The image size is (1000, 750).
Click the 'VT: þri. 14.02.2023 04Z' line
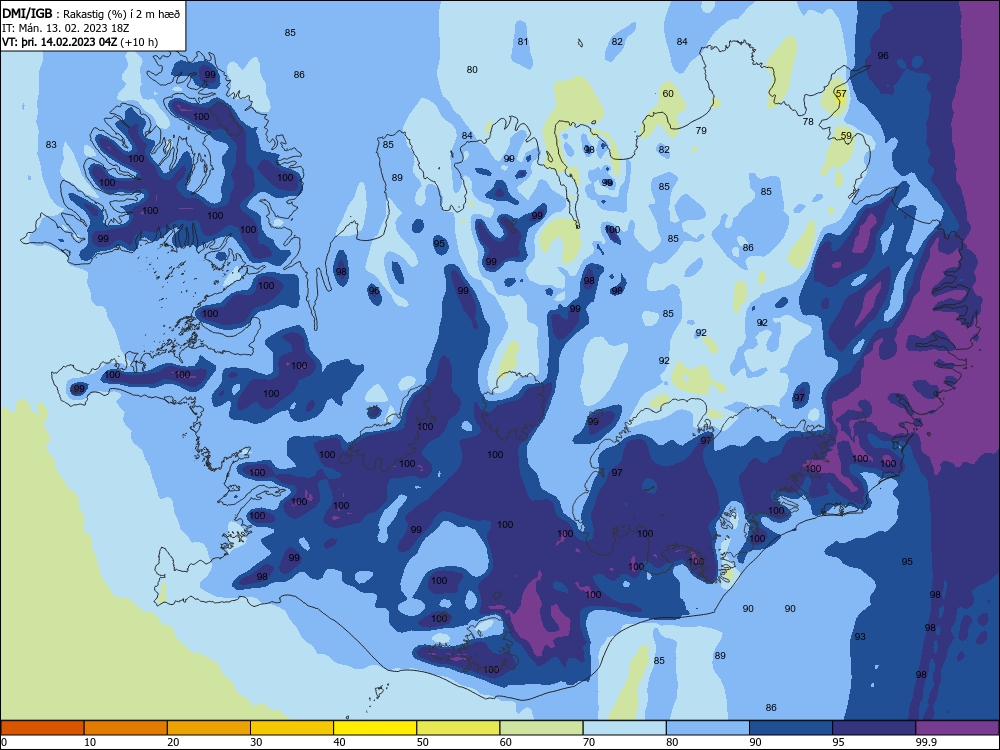coord(80,42)
